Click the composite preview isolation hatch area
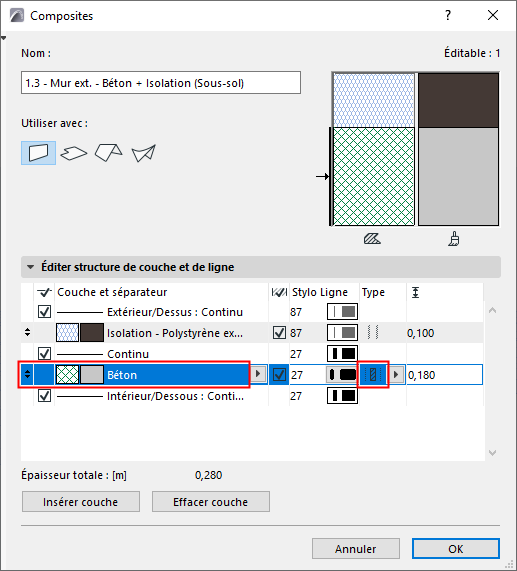This screenshot has width=517, height=571. [374, 100]
